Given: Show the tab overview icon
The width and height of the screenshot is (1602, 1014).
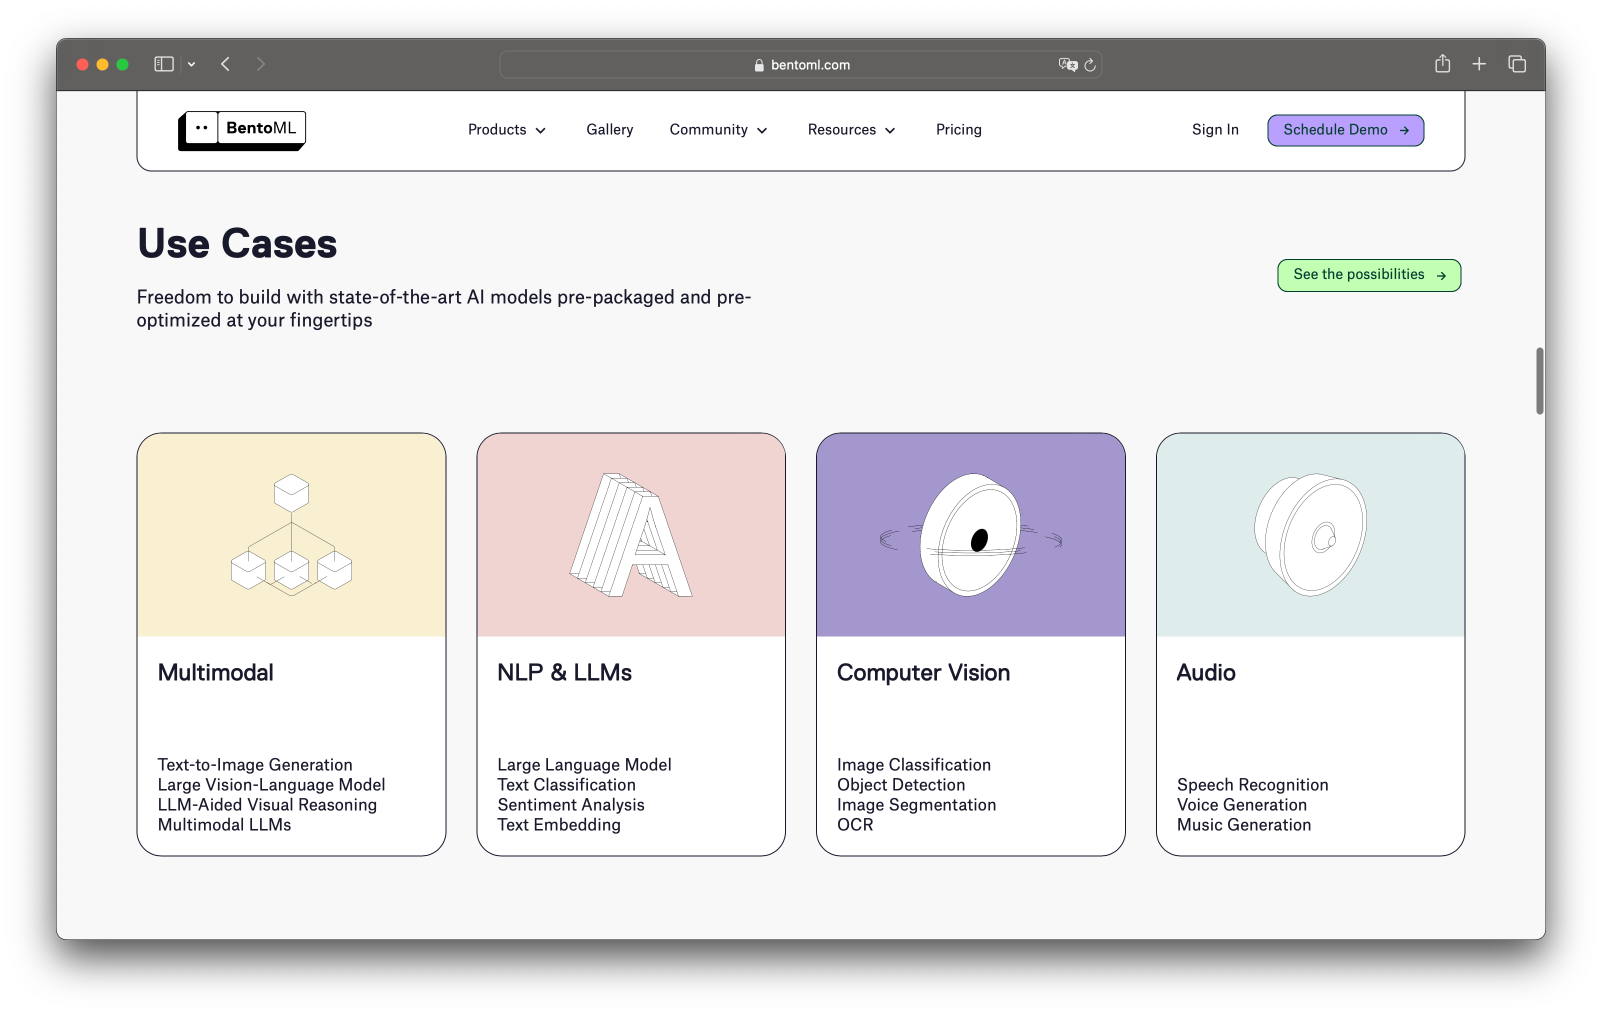Looking at the screenshot, I should [1517, 64].
